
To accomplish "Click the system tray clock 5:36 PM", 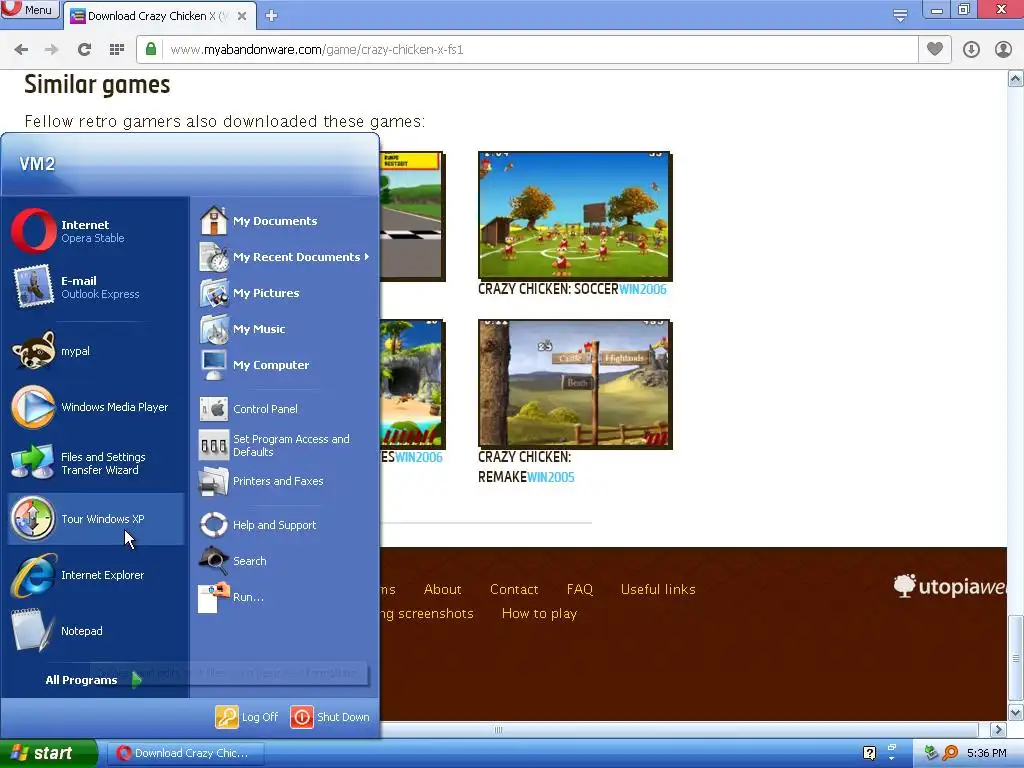I will click(986, 753).
